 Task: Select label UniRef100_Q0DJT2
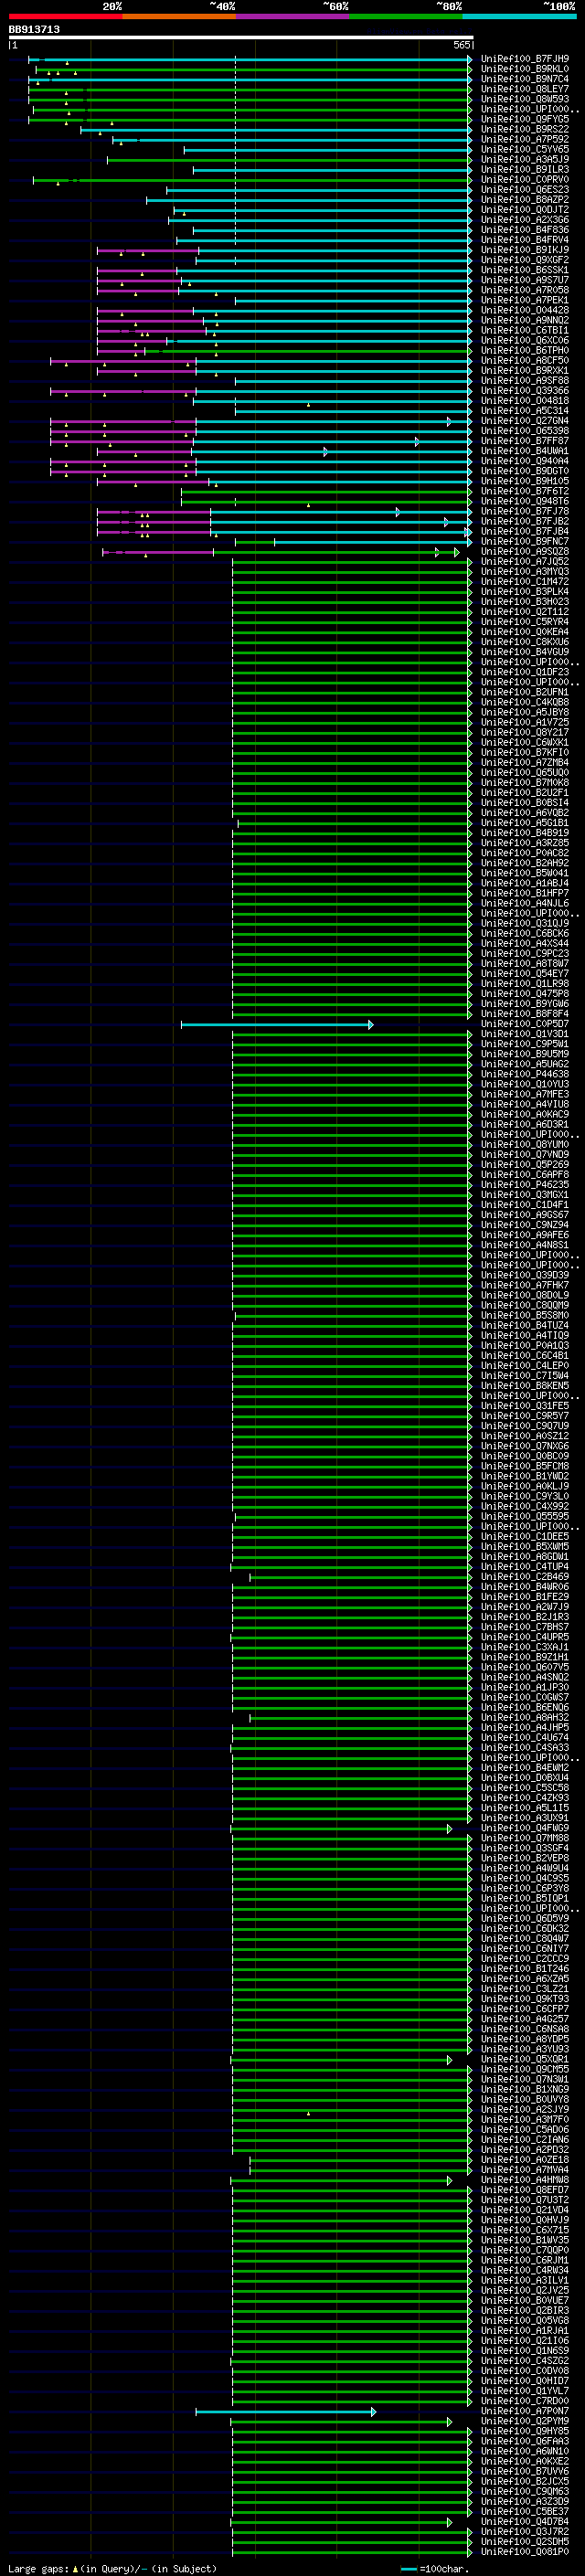point(525,210)
